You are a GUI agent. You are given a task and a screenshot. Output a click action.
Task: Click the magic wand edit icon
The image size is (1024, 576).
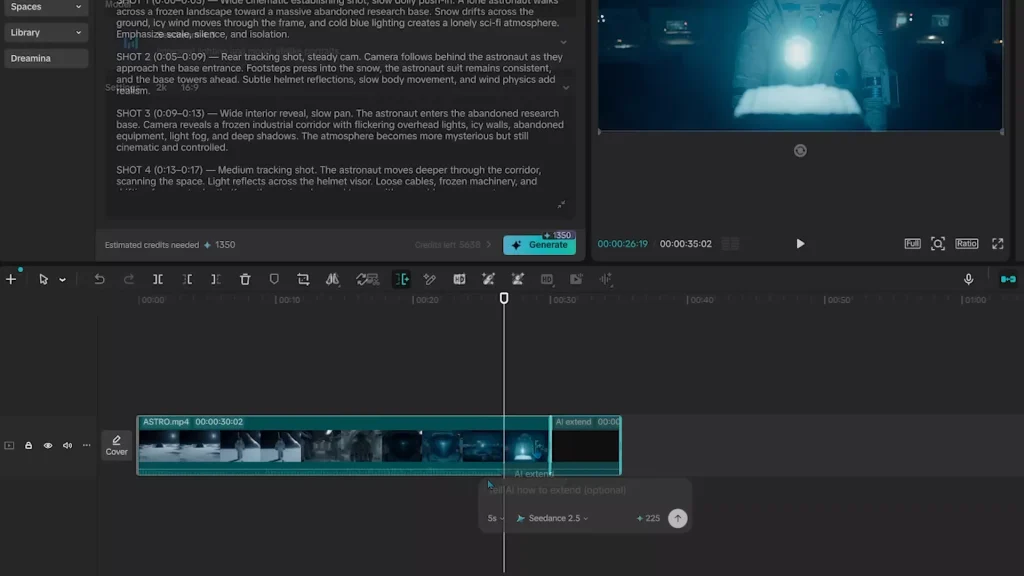[430, 280]
